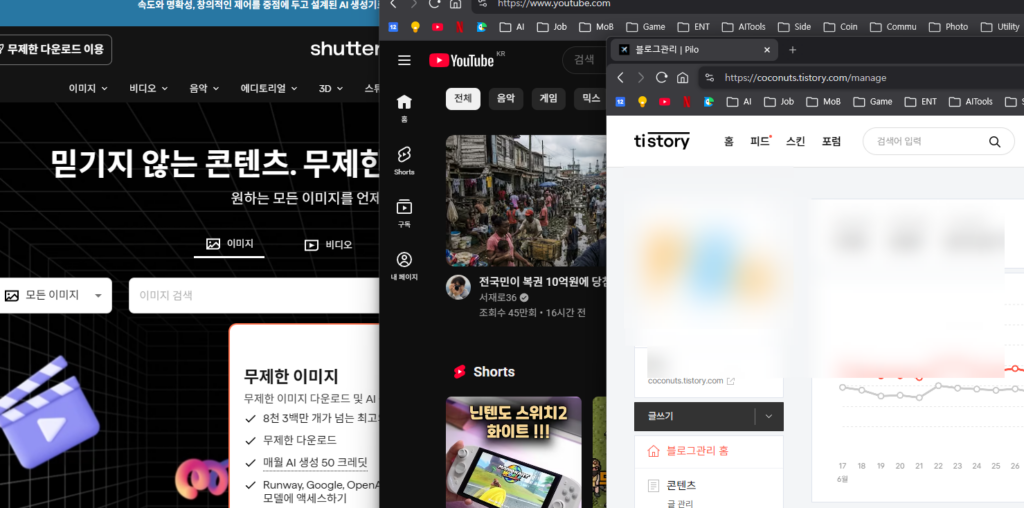Open YouTube hamburger guide menu
The height and width of the screenshot is (508, 1024).
click(404, 60)
